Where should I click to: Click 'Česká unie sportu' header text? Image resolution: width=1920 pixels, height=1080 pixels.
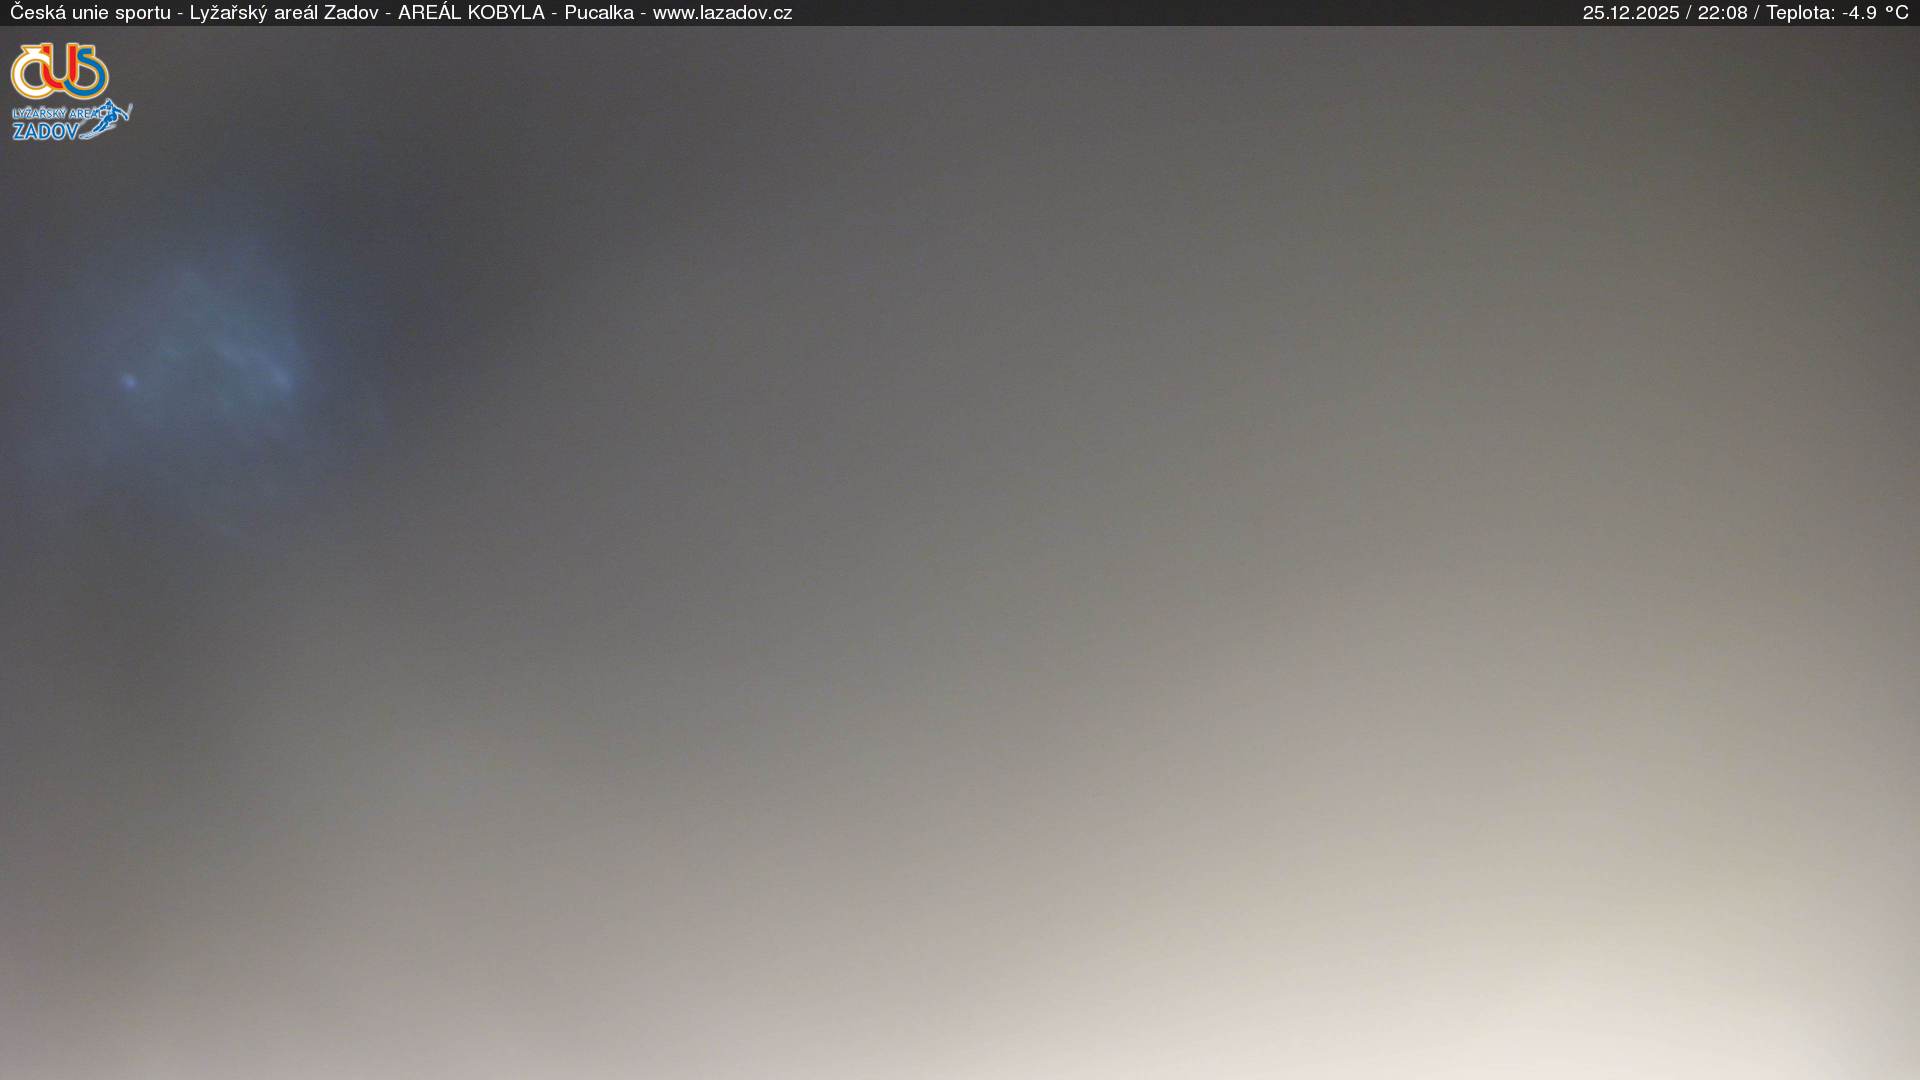click(x=90, y=13)
